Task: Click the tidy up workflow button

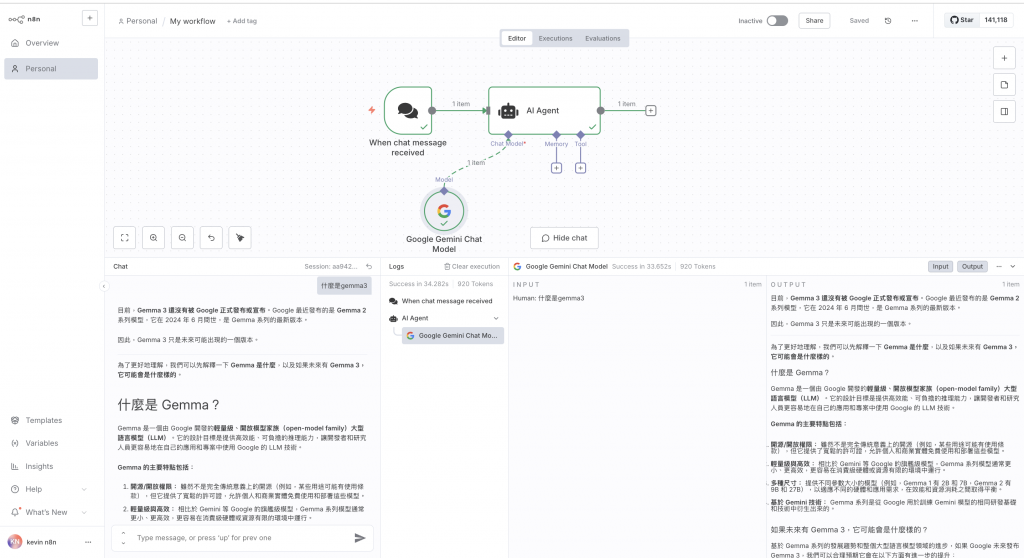Action: (x=240, y=238)
